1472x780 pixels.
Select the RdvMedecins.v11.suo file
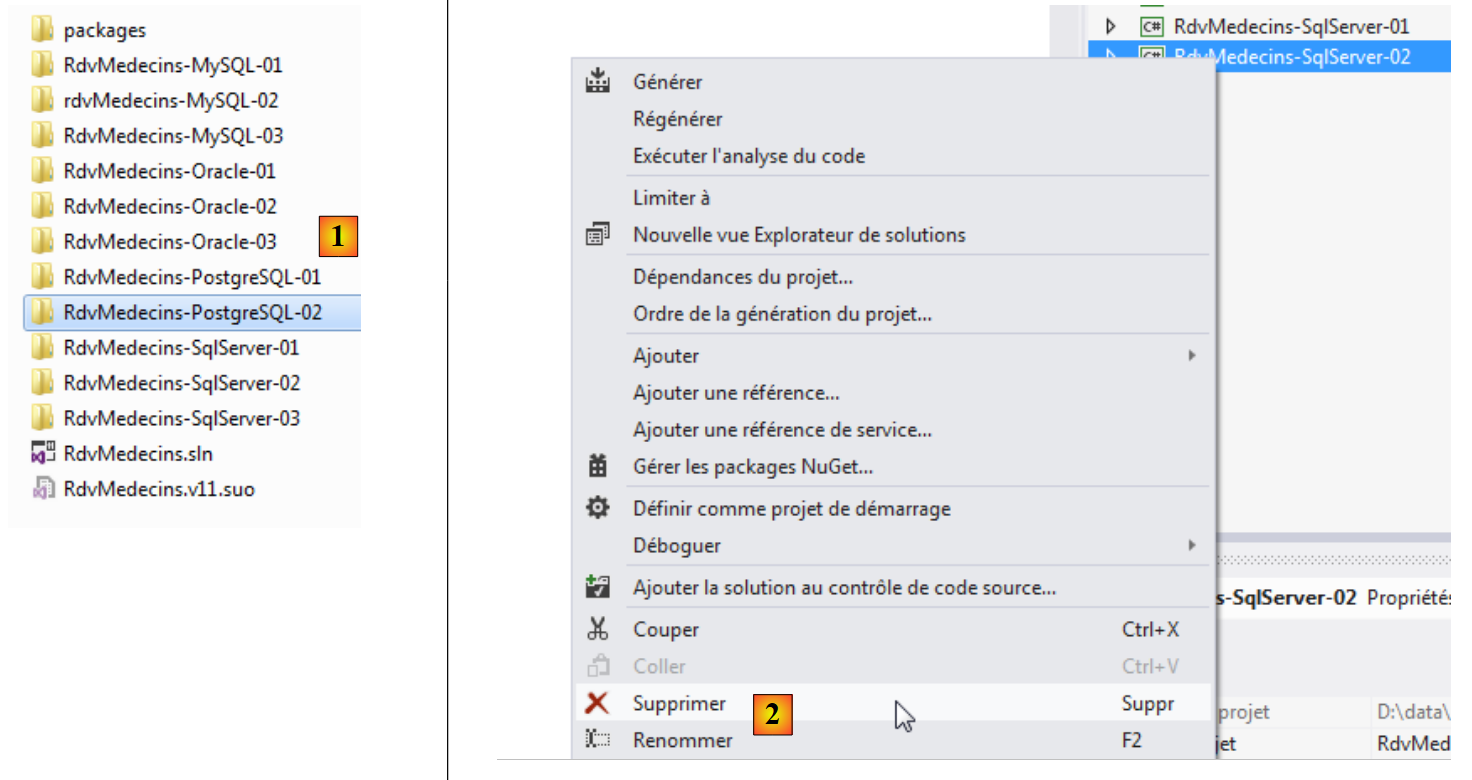(x=158, y=489)
